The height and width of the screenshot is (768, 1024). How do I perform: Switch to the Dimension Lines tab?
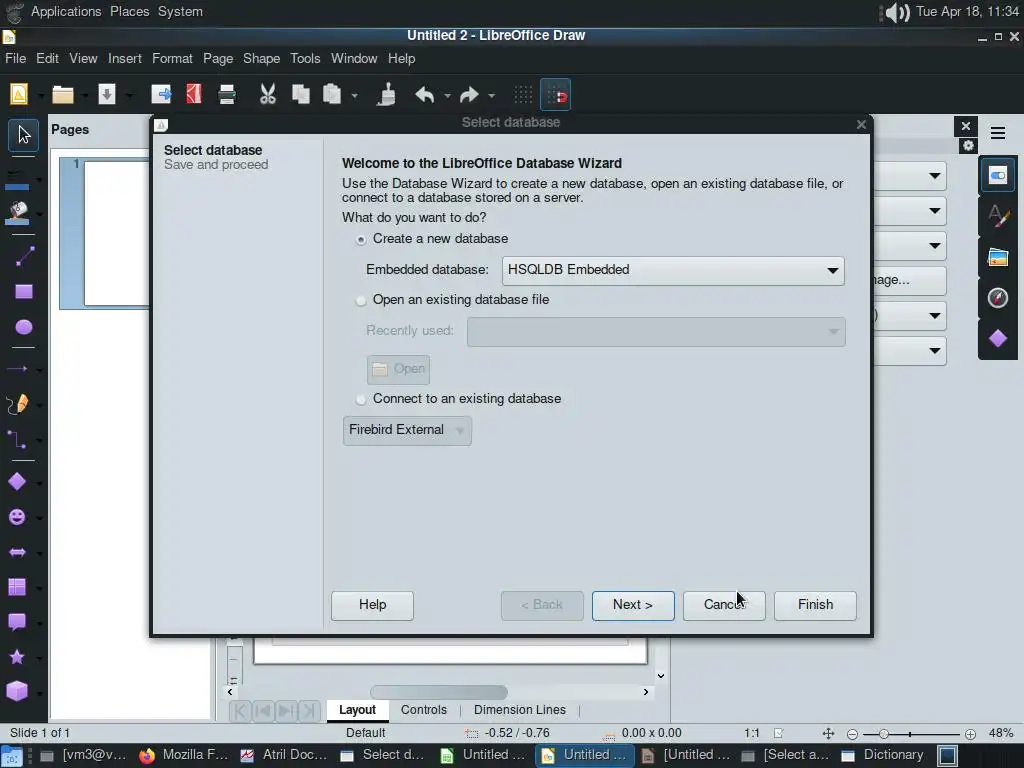point(520,710)
